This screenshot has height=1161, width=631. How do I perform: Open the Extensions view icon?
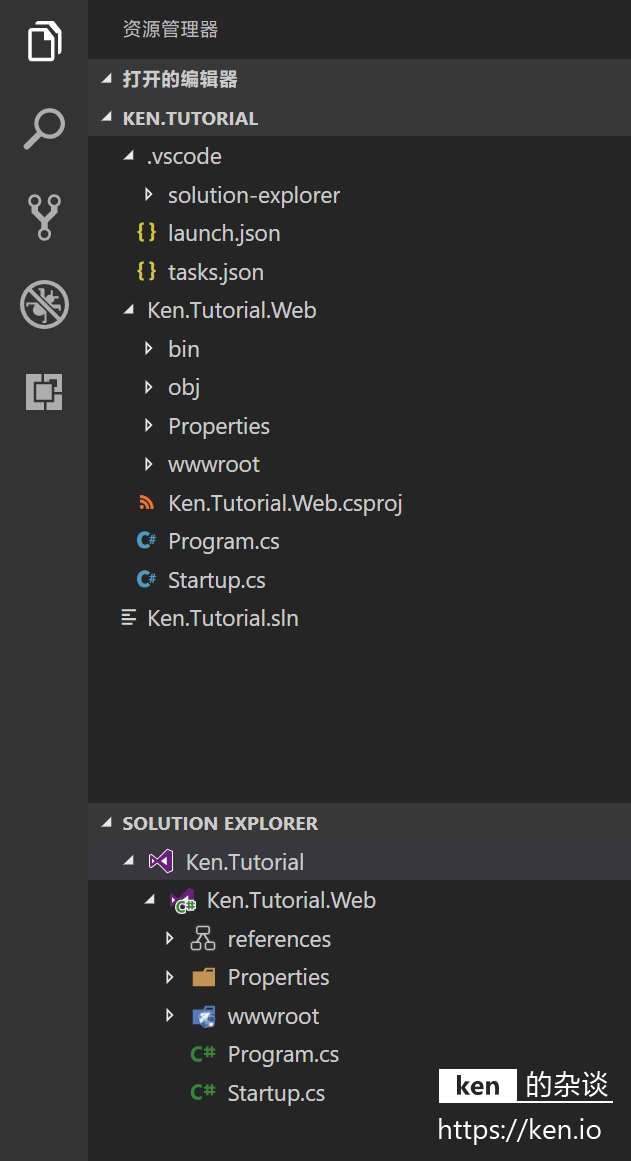(44, 392)
